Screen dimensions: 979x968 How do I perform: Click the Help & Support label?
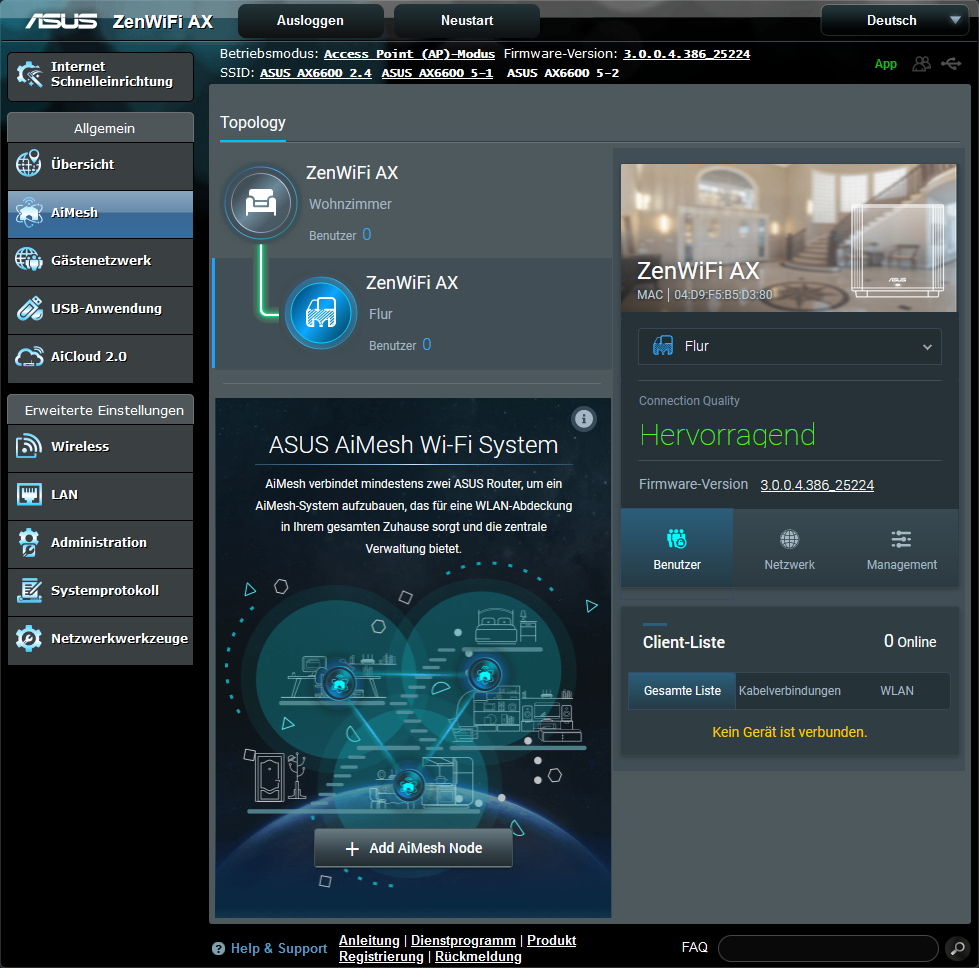(278, 948)
